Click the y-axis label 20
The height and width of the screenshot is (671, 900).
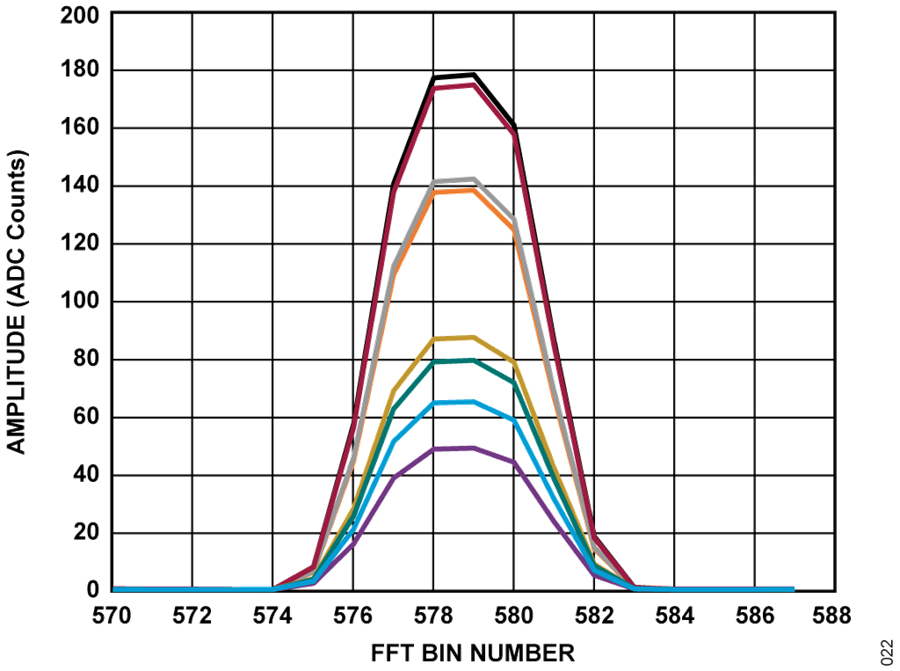86,533
